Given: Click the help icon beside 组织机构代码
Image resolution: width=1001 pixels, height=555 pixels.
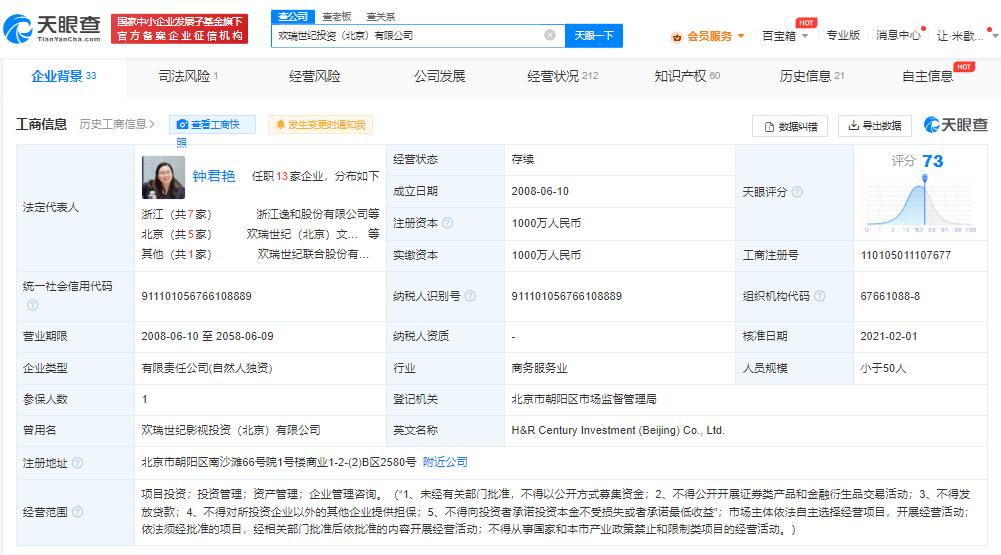Looking at the screenshot, I should (820, 296).
